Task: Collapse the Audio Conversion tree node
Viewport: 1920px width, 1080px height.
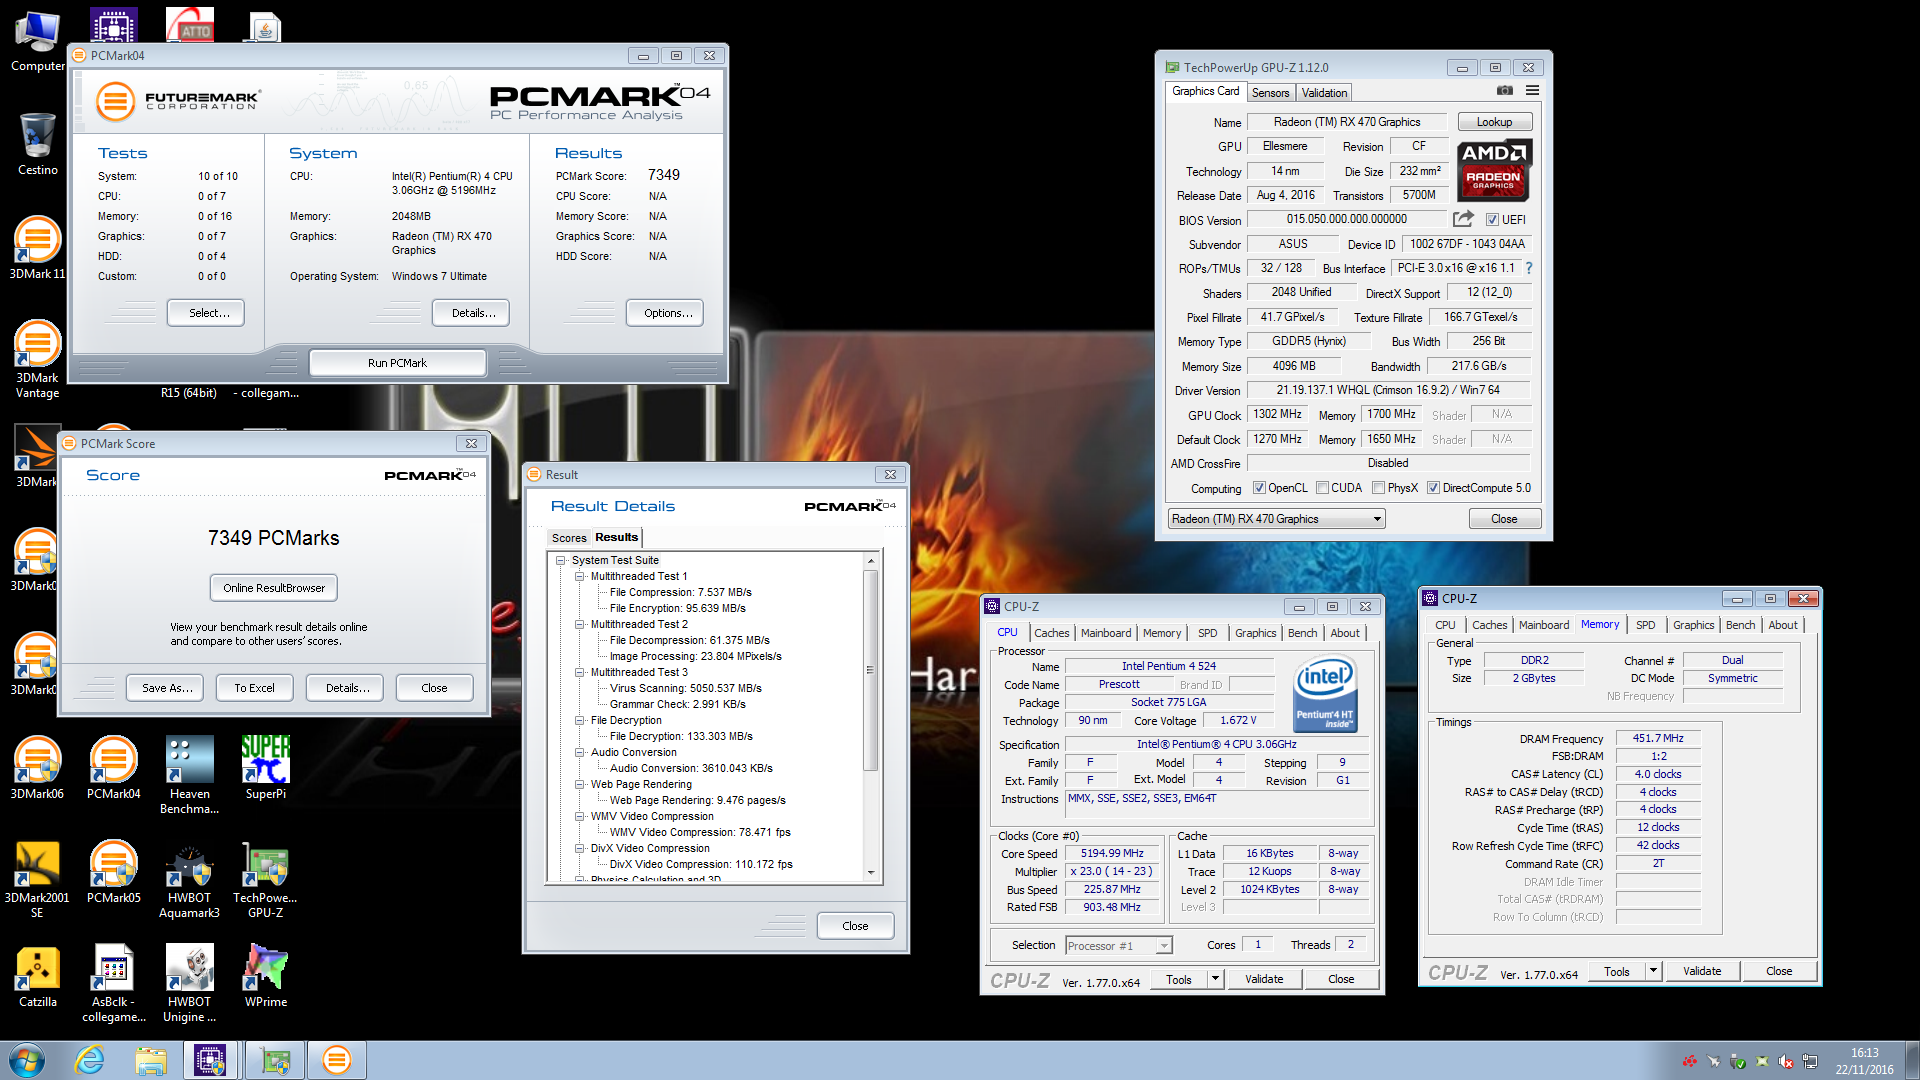Action: pyautogui.click(x=579, y=753)
